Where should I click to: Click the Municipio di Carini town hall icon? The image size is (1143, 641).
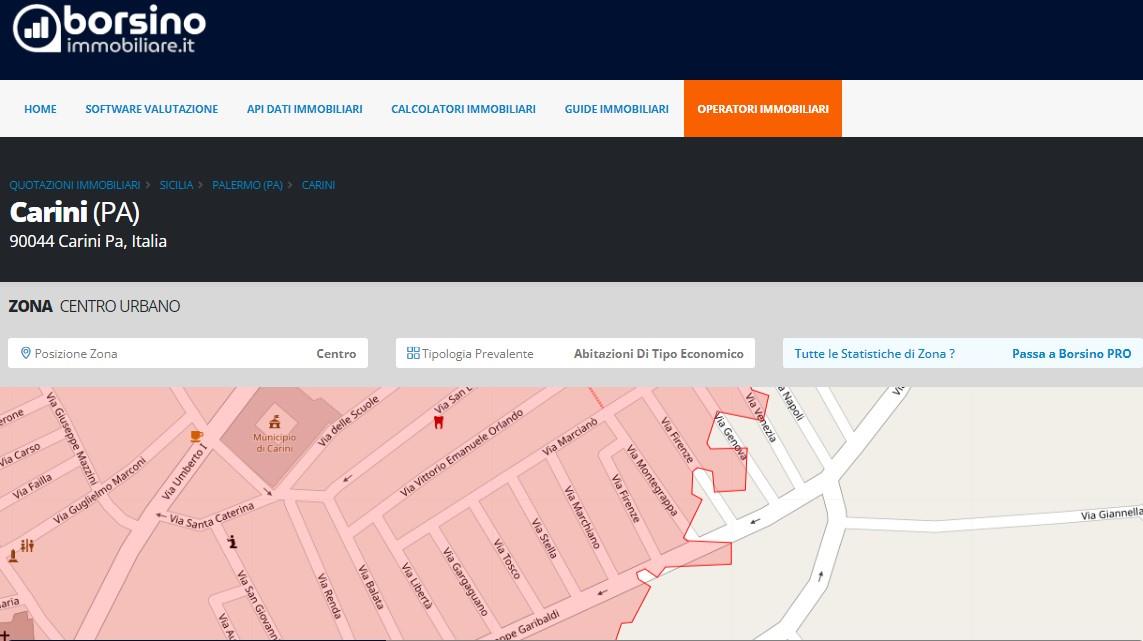tap(274, 421)
